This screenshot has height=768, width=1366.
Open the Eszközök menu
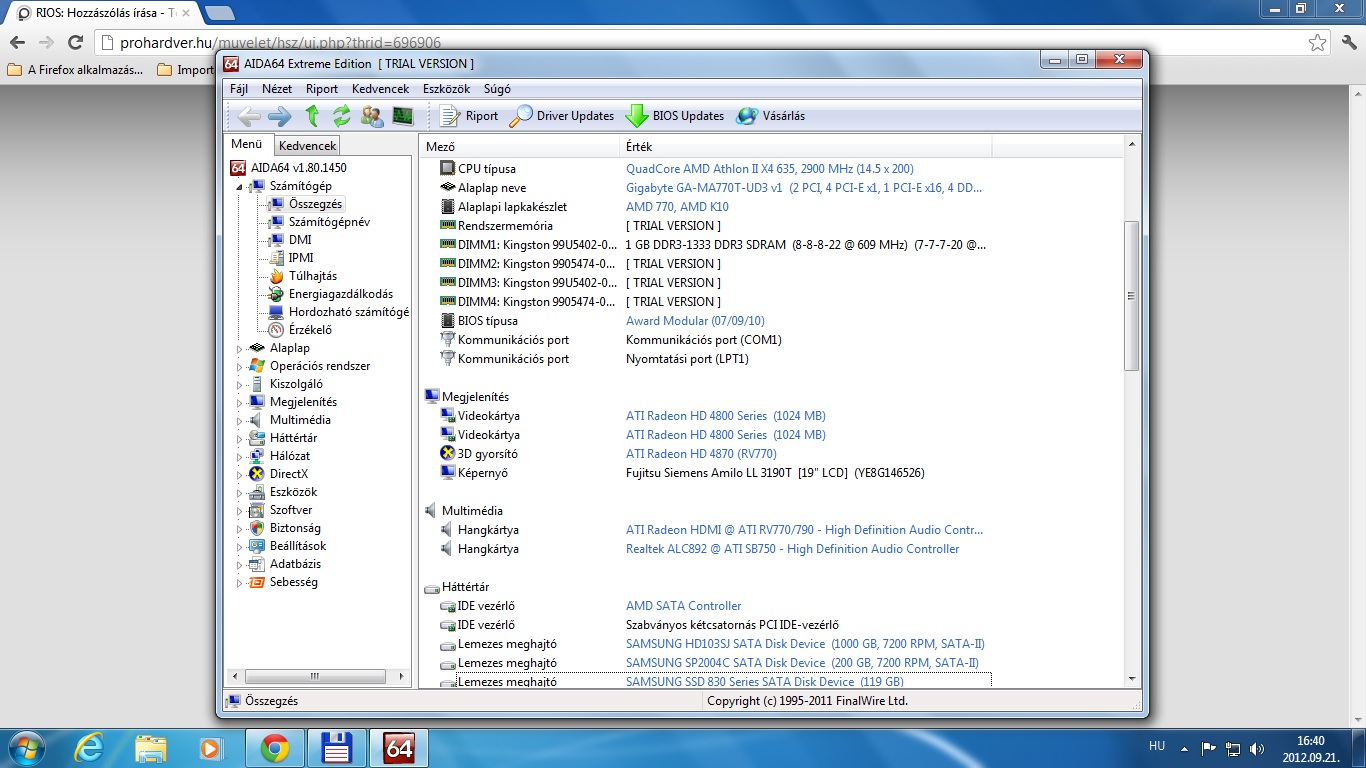[x=446, y=89]
